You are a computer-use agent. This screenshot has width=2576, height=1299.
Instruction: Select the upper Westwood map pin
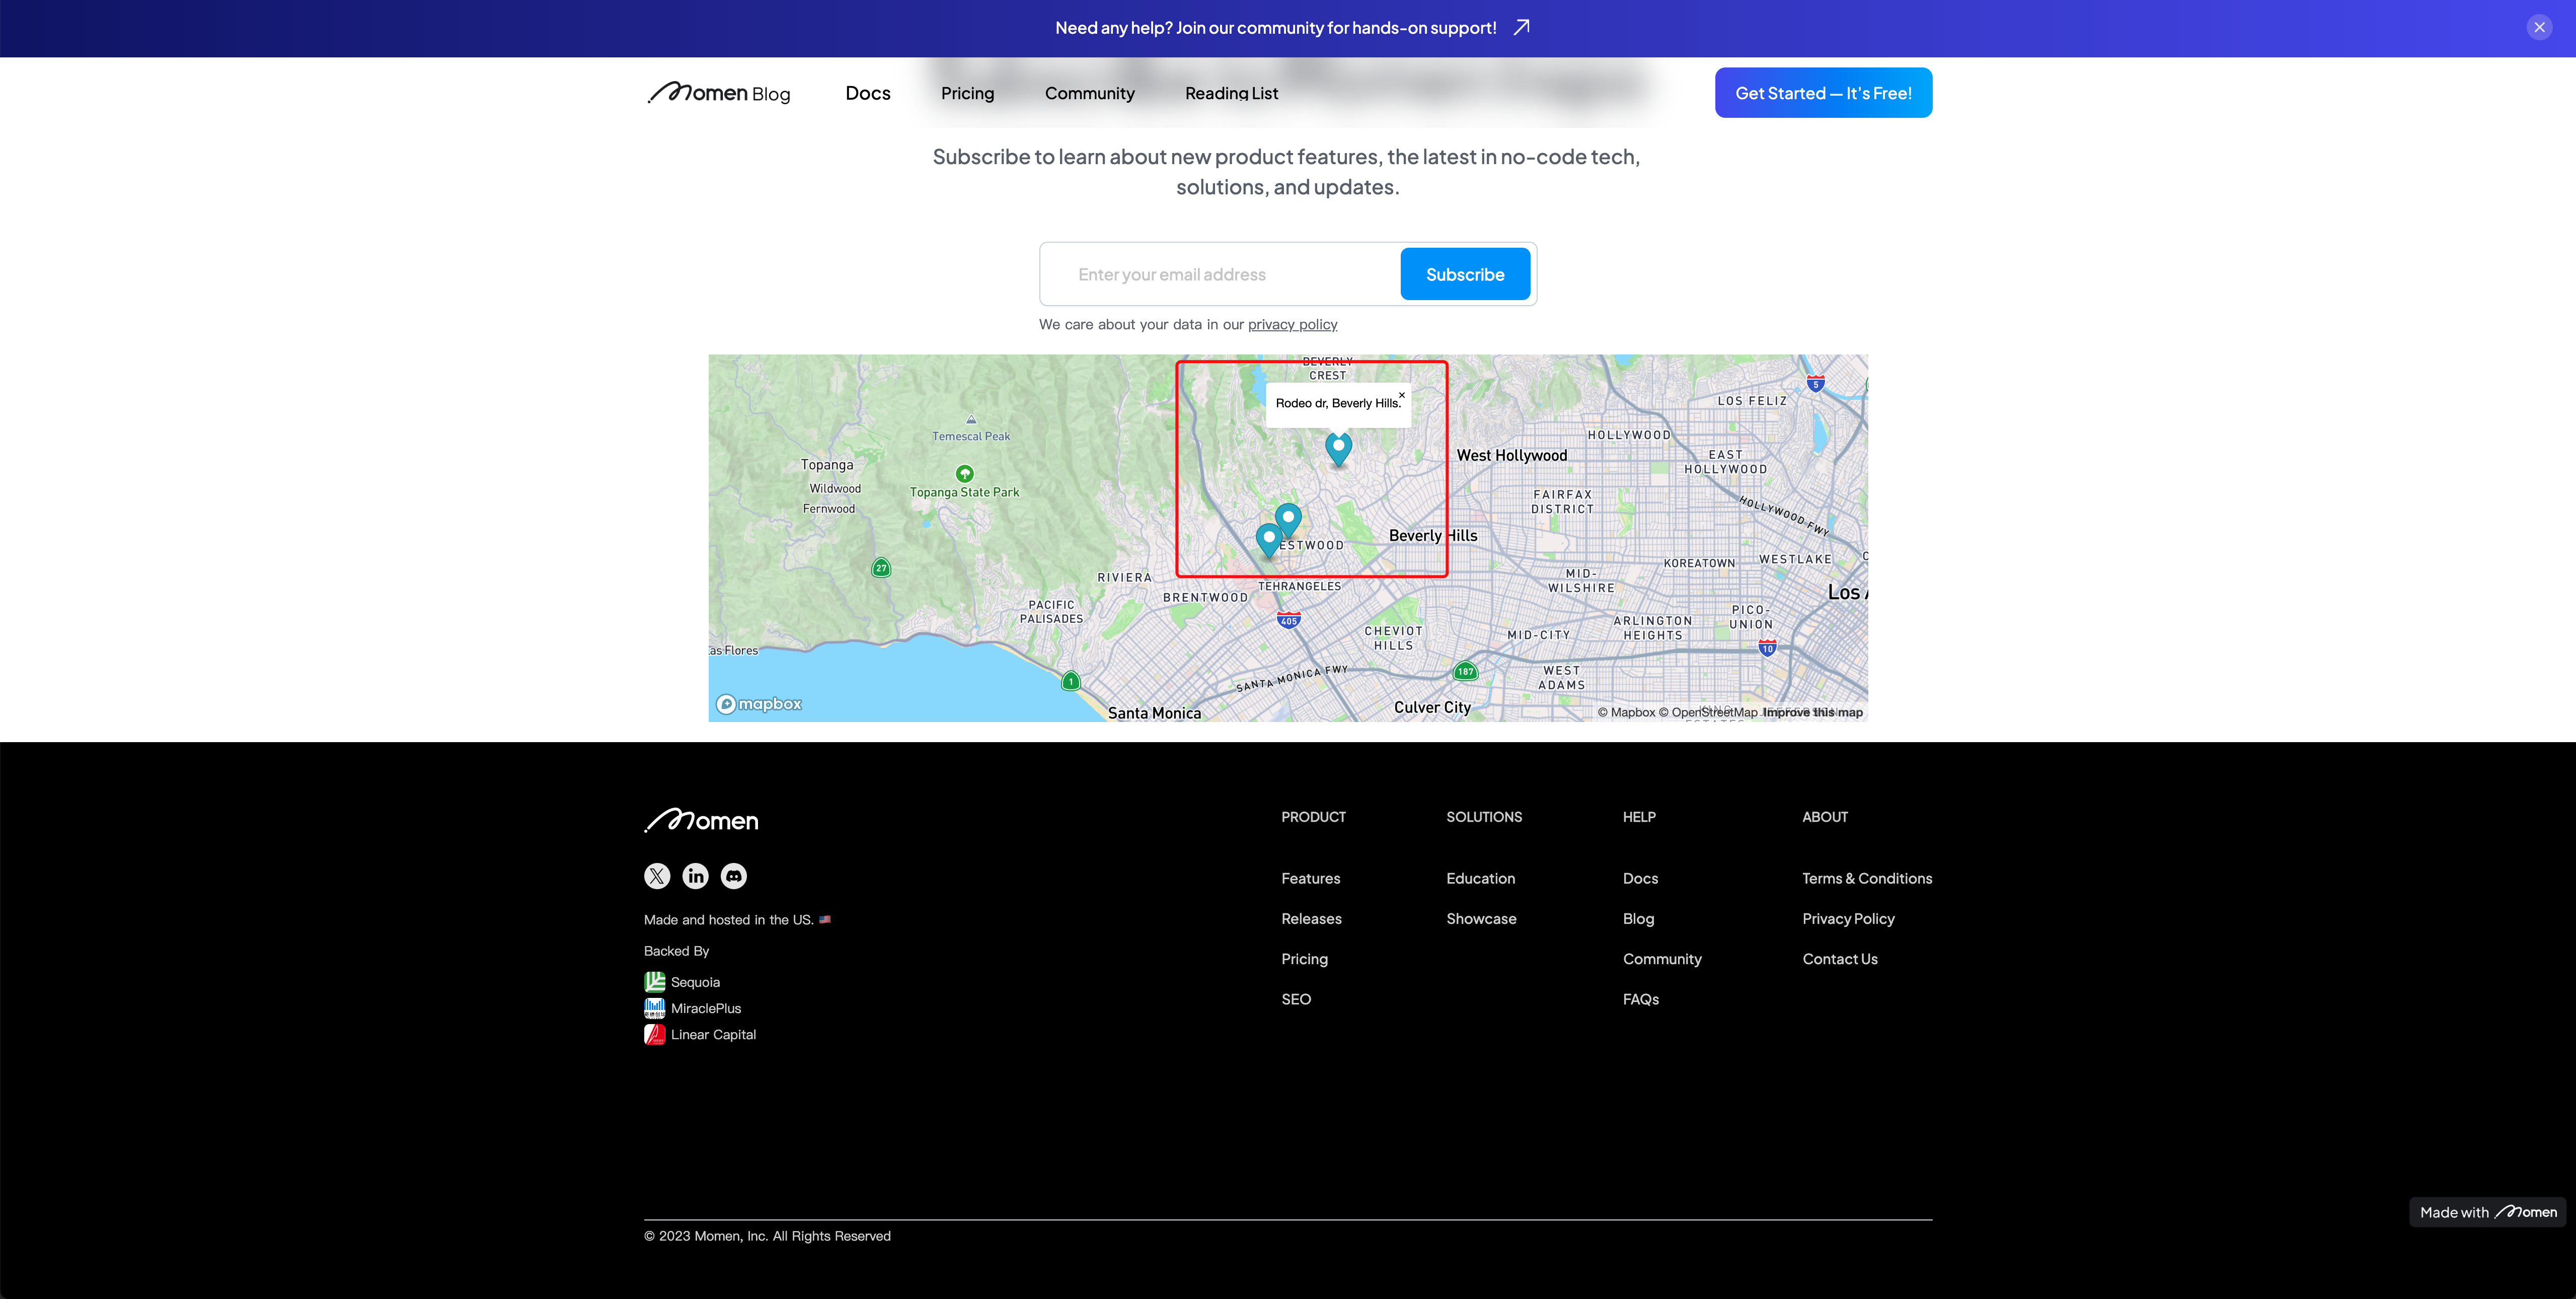pyautogui.click(x=1288, y=520)
